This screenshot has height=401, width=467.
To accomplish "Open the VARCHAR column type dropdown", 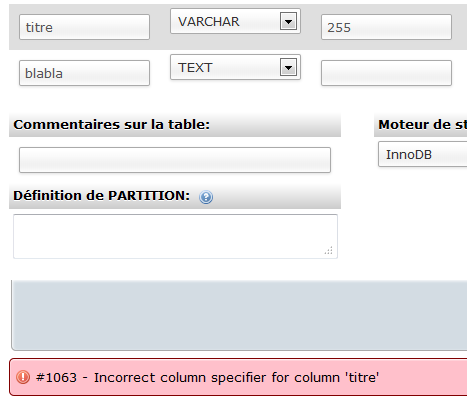I will 235,21.
